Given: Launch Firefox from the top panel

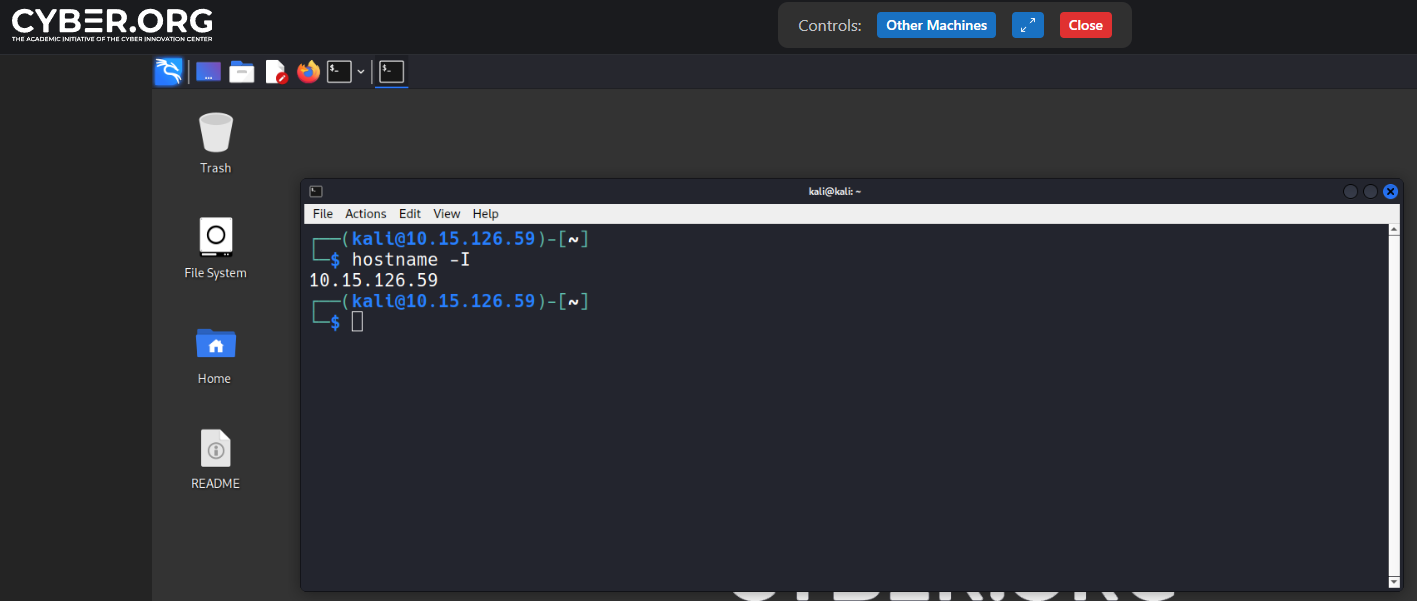Looking at the screenshot, I should click(308, 72).
